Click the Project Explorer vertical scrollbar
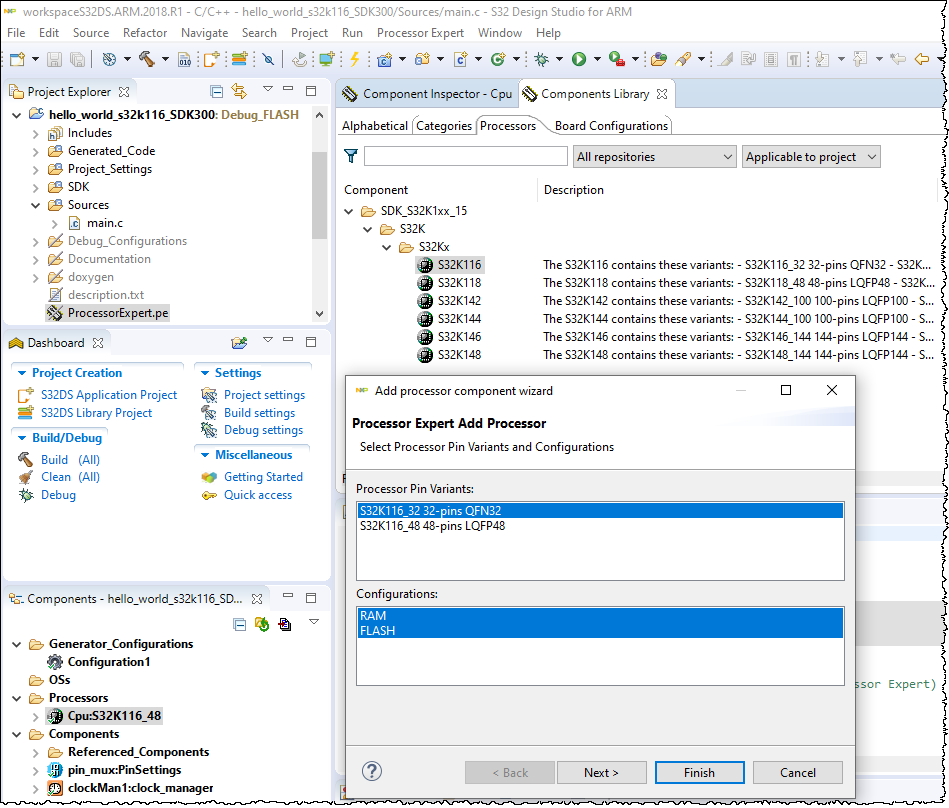 (x=320, y=195)
